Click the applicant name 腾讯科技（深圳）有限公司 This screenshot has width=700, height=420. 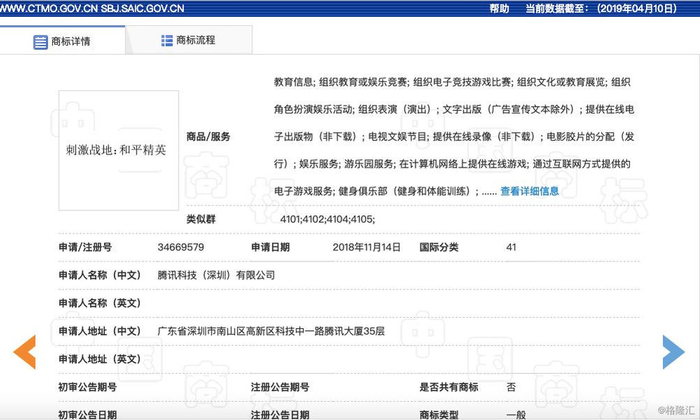tap(216, 275)
